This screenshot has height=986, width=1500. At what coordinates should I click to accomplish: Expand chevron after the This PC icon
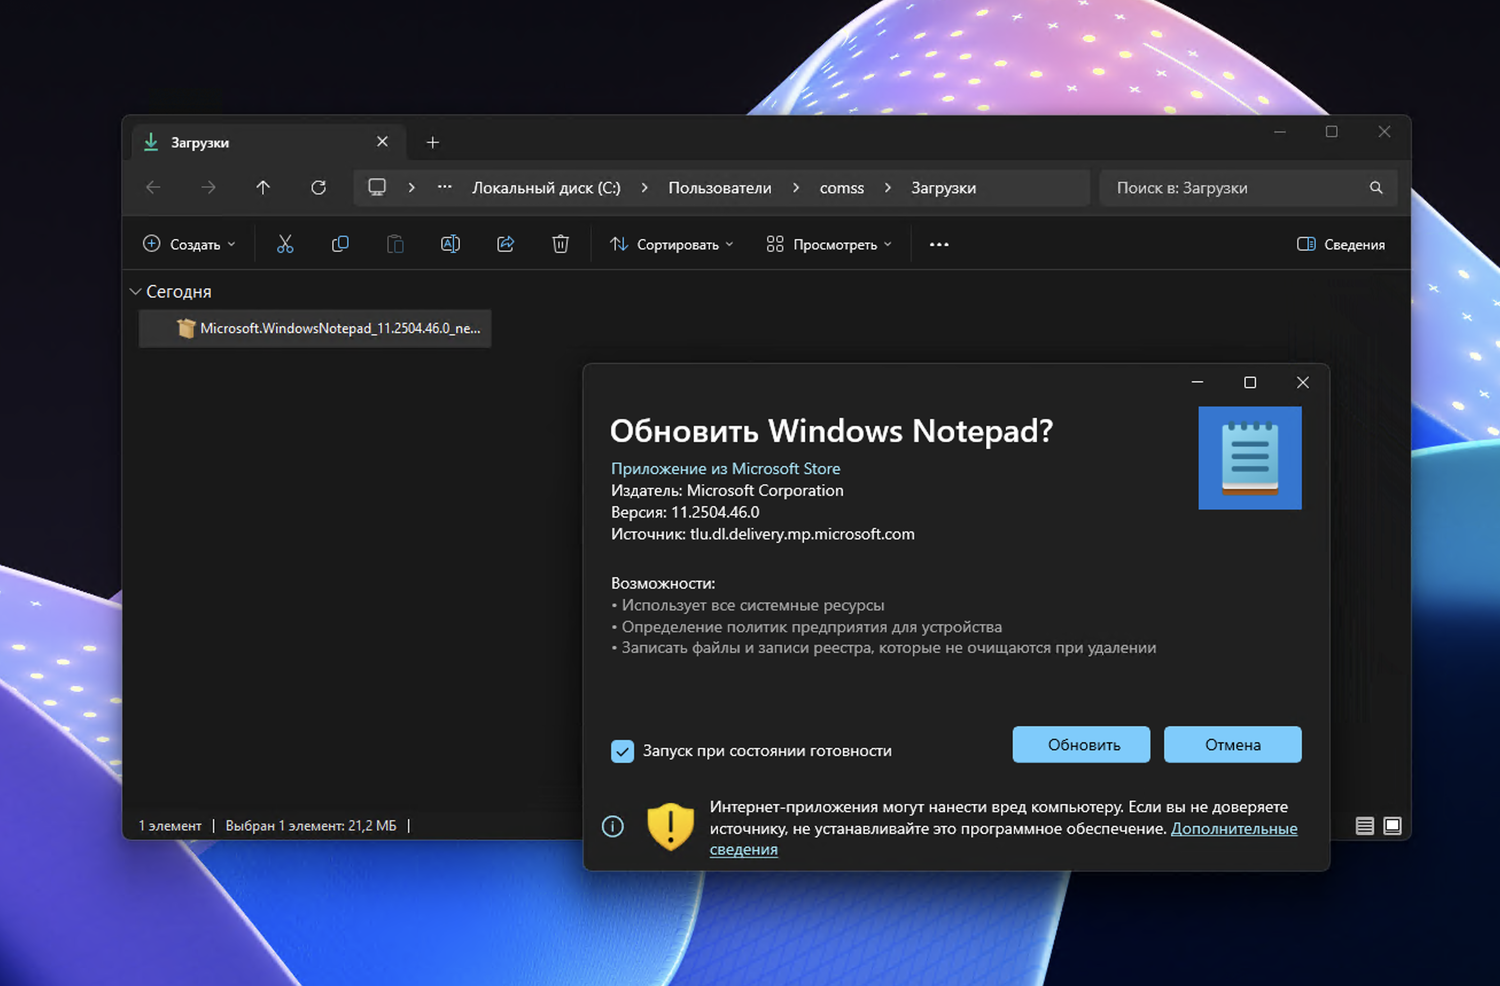coord(411,188)
